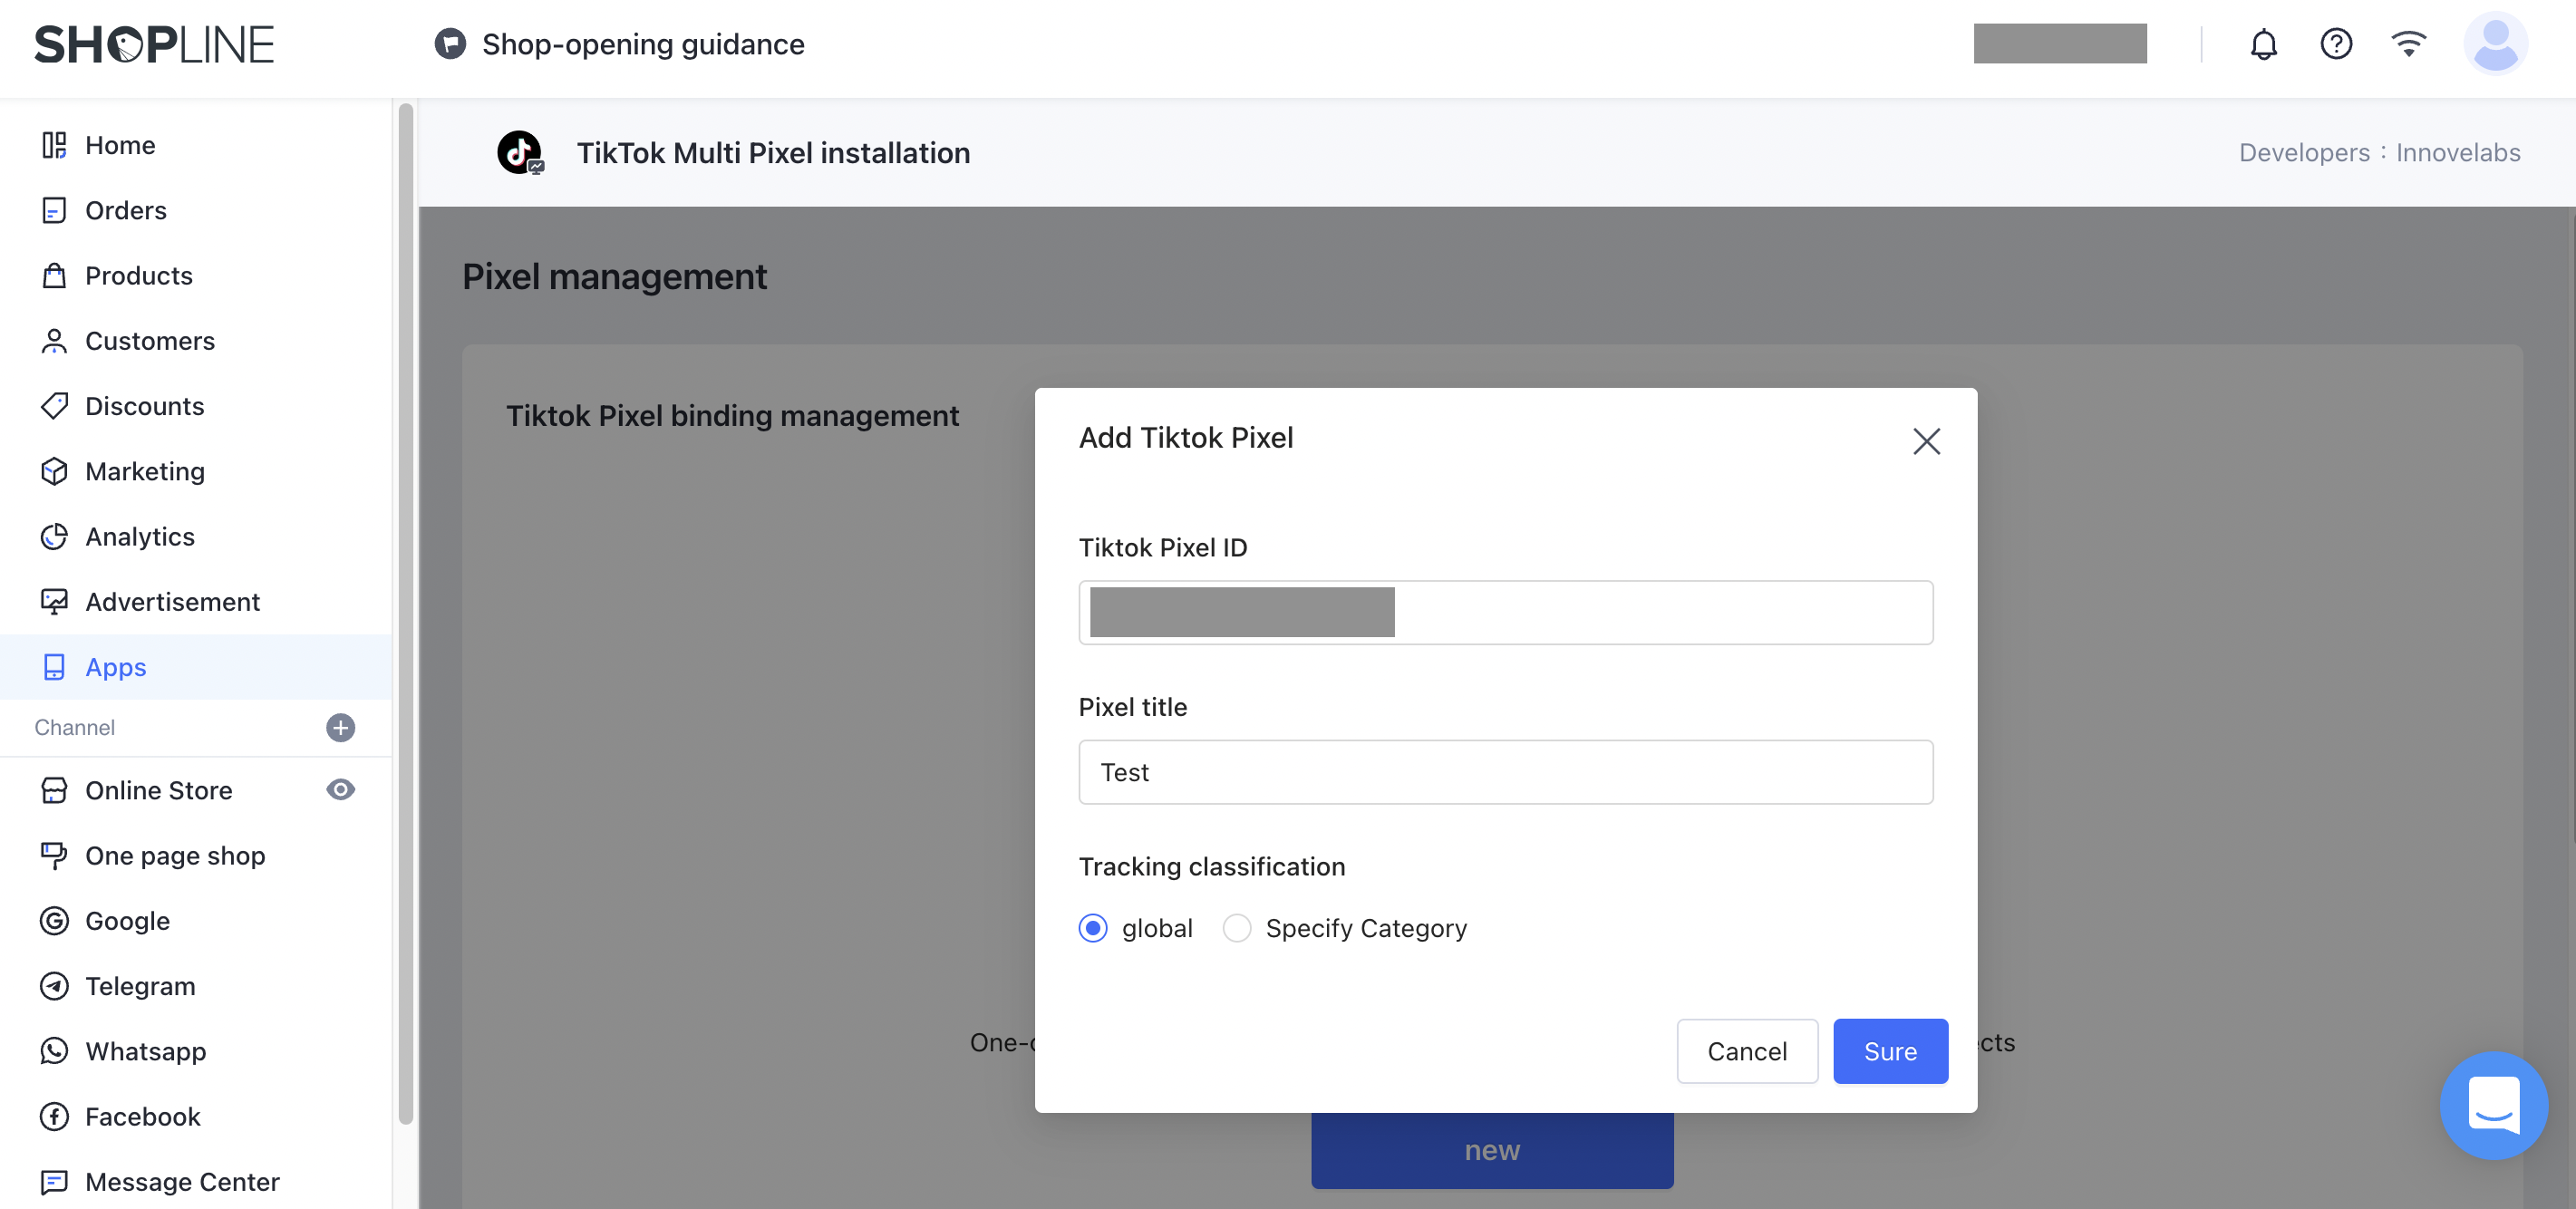Click TikTok Multi Pixel installation title
The width and height of the screenshot is (2576, 1209).
[x=773, y=152]
